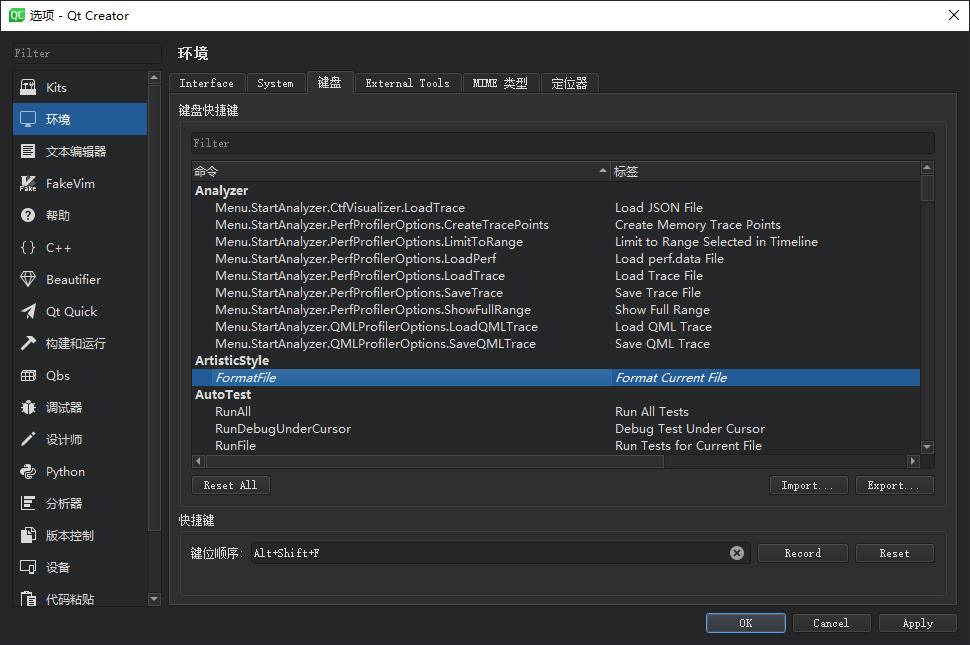Switch to the System tab
The height and width of the screenshot is (645, 970).
click(275, 83)
